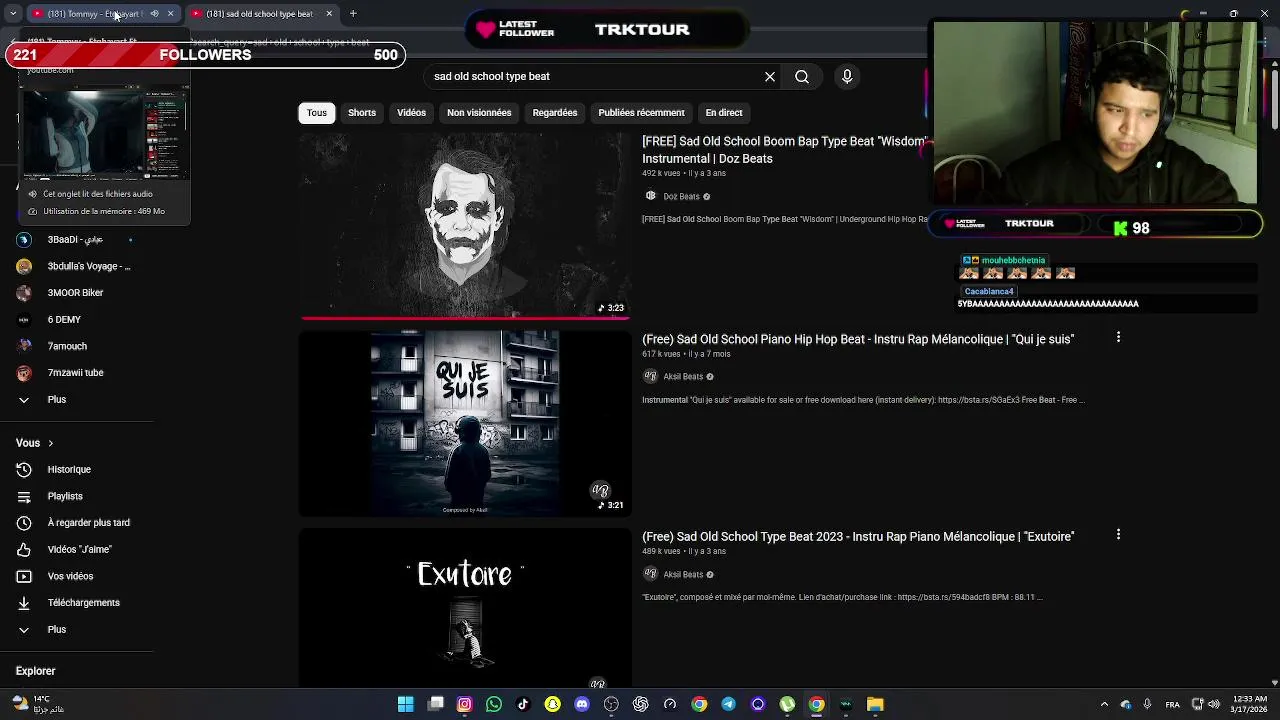Open File Explorer from the taskbar

pos(875,704)
